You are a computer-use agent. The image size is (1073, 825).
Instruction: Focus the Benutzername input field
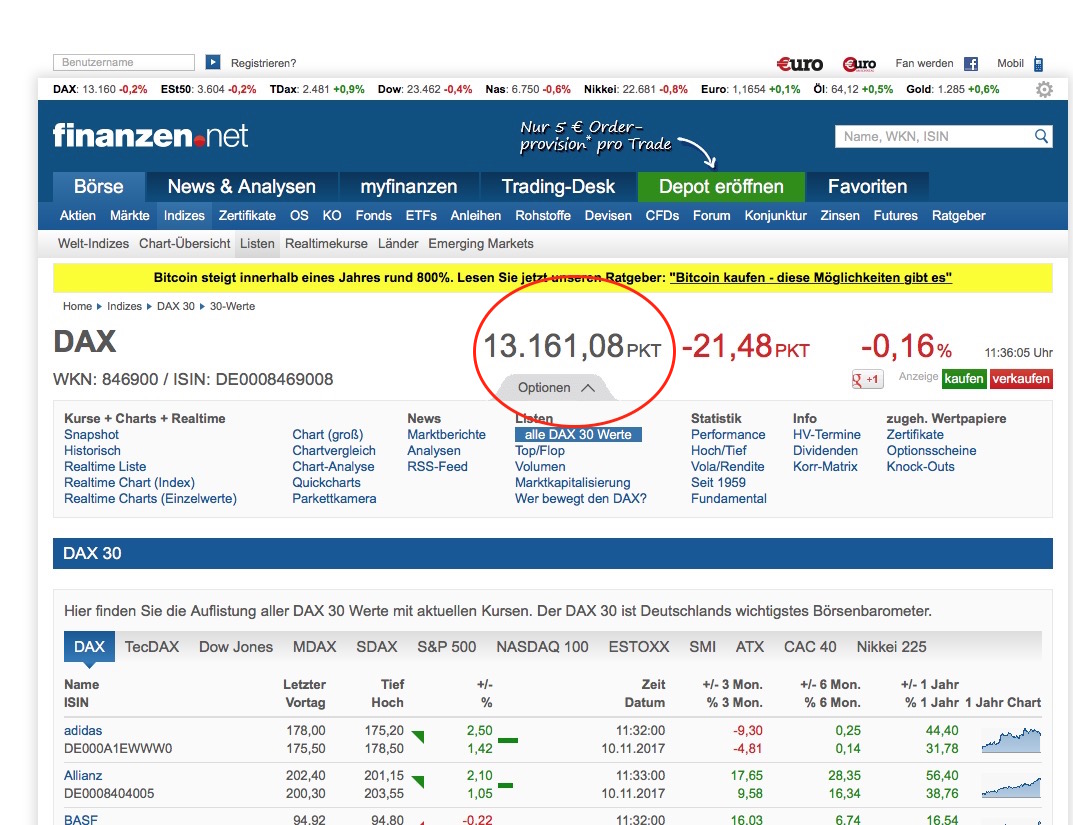(124, 62)
